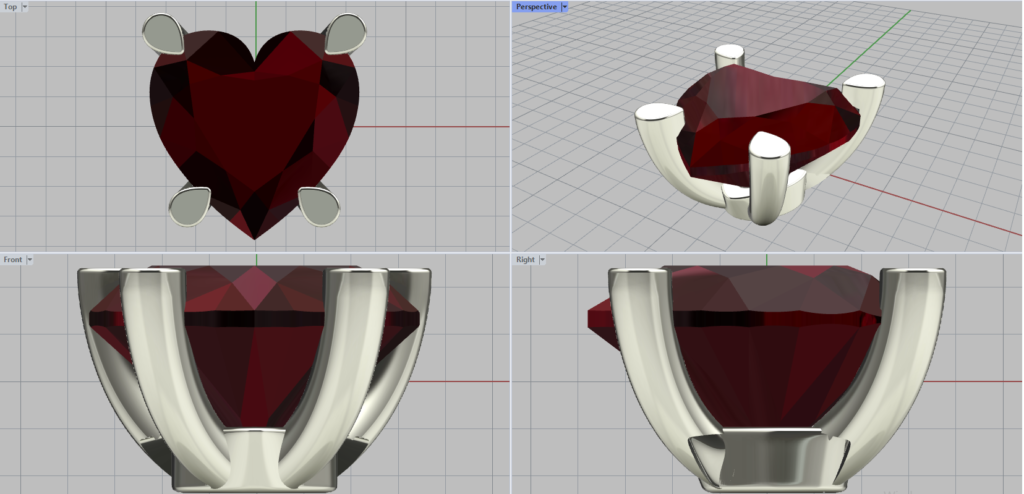Open the Top viewport dropdown arrow
1024x494 pixels.
pos(25,7)
